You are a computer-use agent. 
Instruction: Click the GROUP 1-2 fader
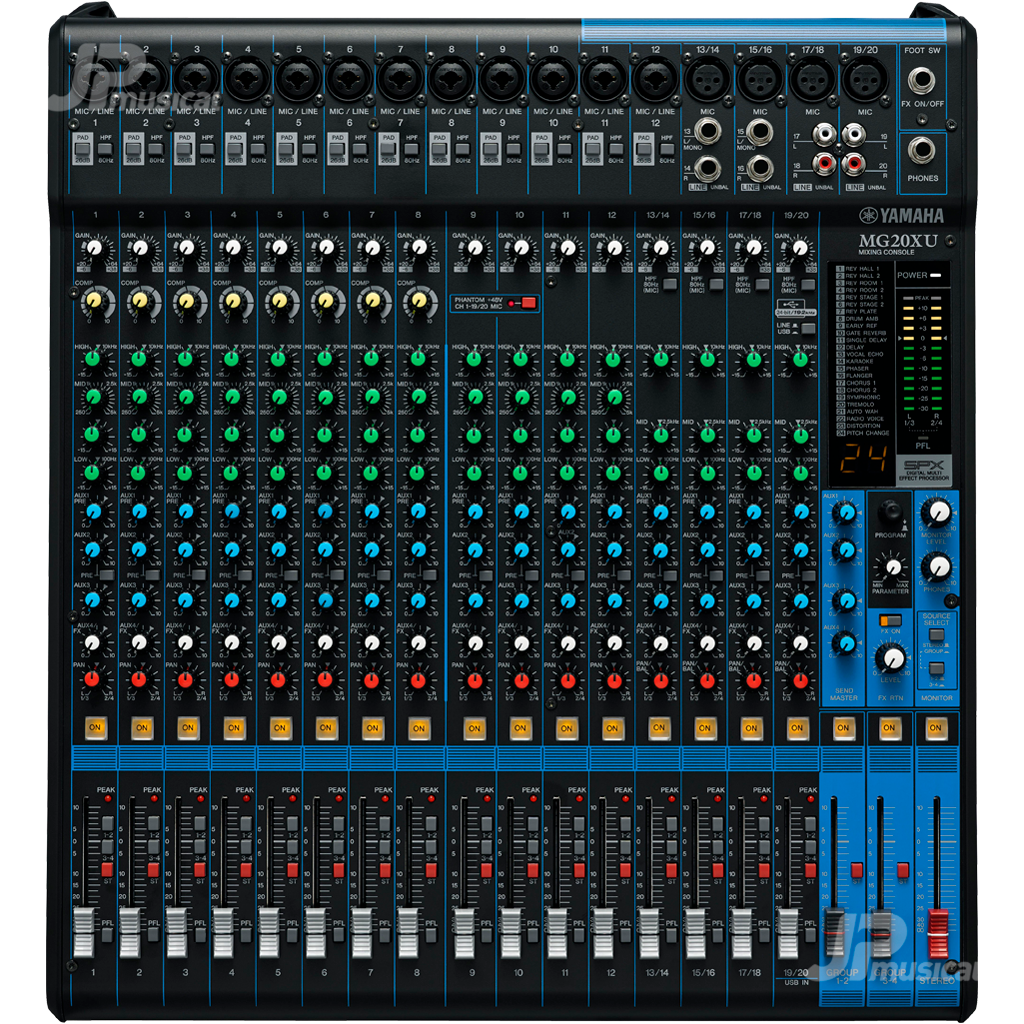coord(835,933)
